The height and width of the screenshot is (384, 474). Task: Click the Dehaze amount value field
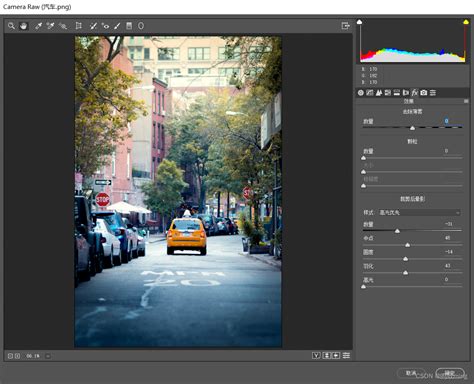[x=446, y=121]
